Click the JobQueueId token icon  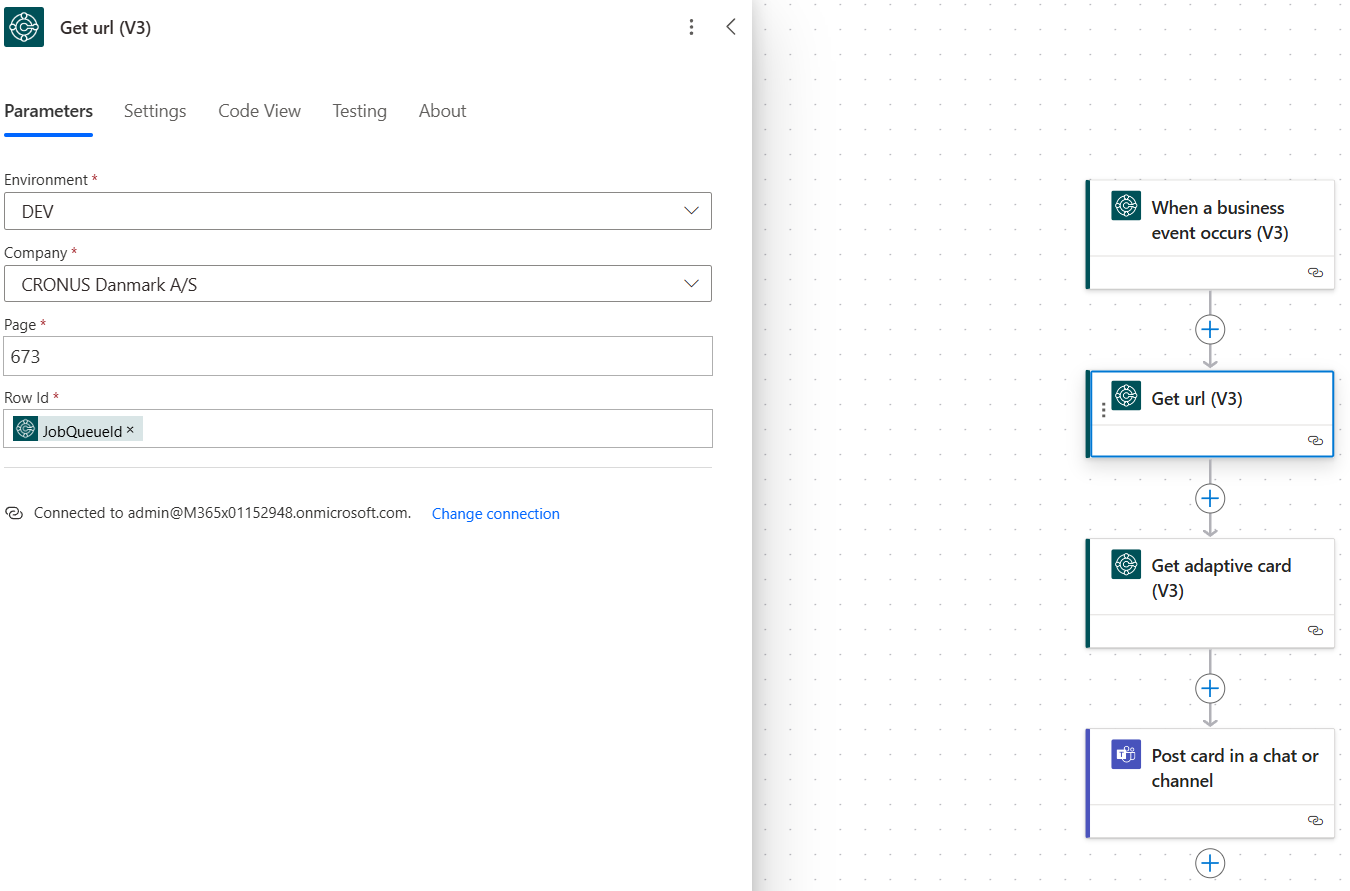coord(26,429)
